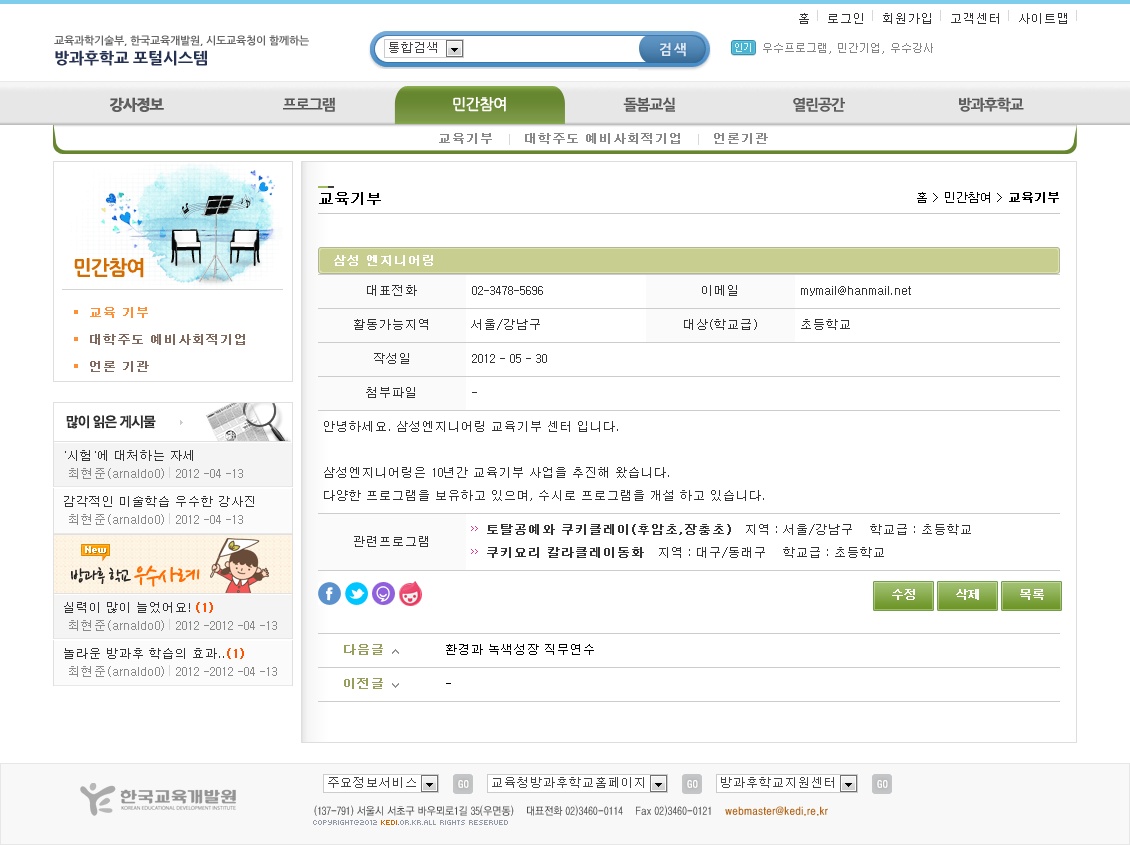Expand 주요정보서비스 dropdown in footer
The width and height of the screenshot is (1130, 845).
coord(381,783)
